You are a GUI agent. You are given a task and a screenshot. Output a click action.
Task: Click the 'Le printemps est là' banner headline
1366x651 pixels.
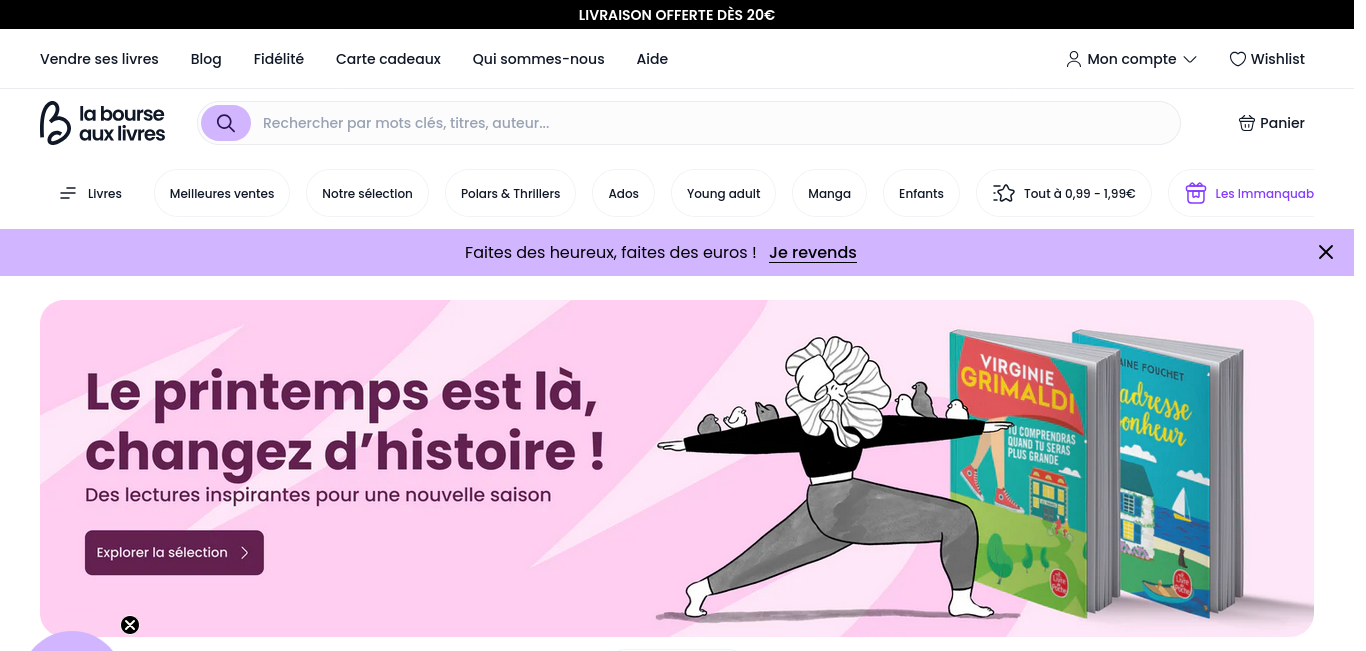[x=345, y=420]
